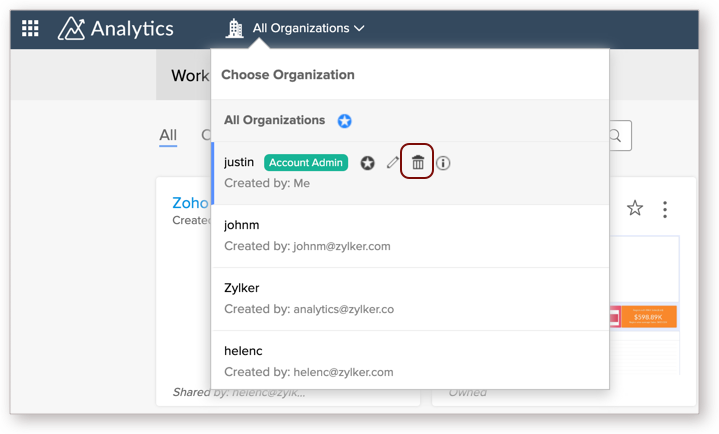The image size is (719, 434).
Task: Switch to the All workspaces tab
Action: point(168,135)
